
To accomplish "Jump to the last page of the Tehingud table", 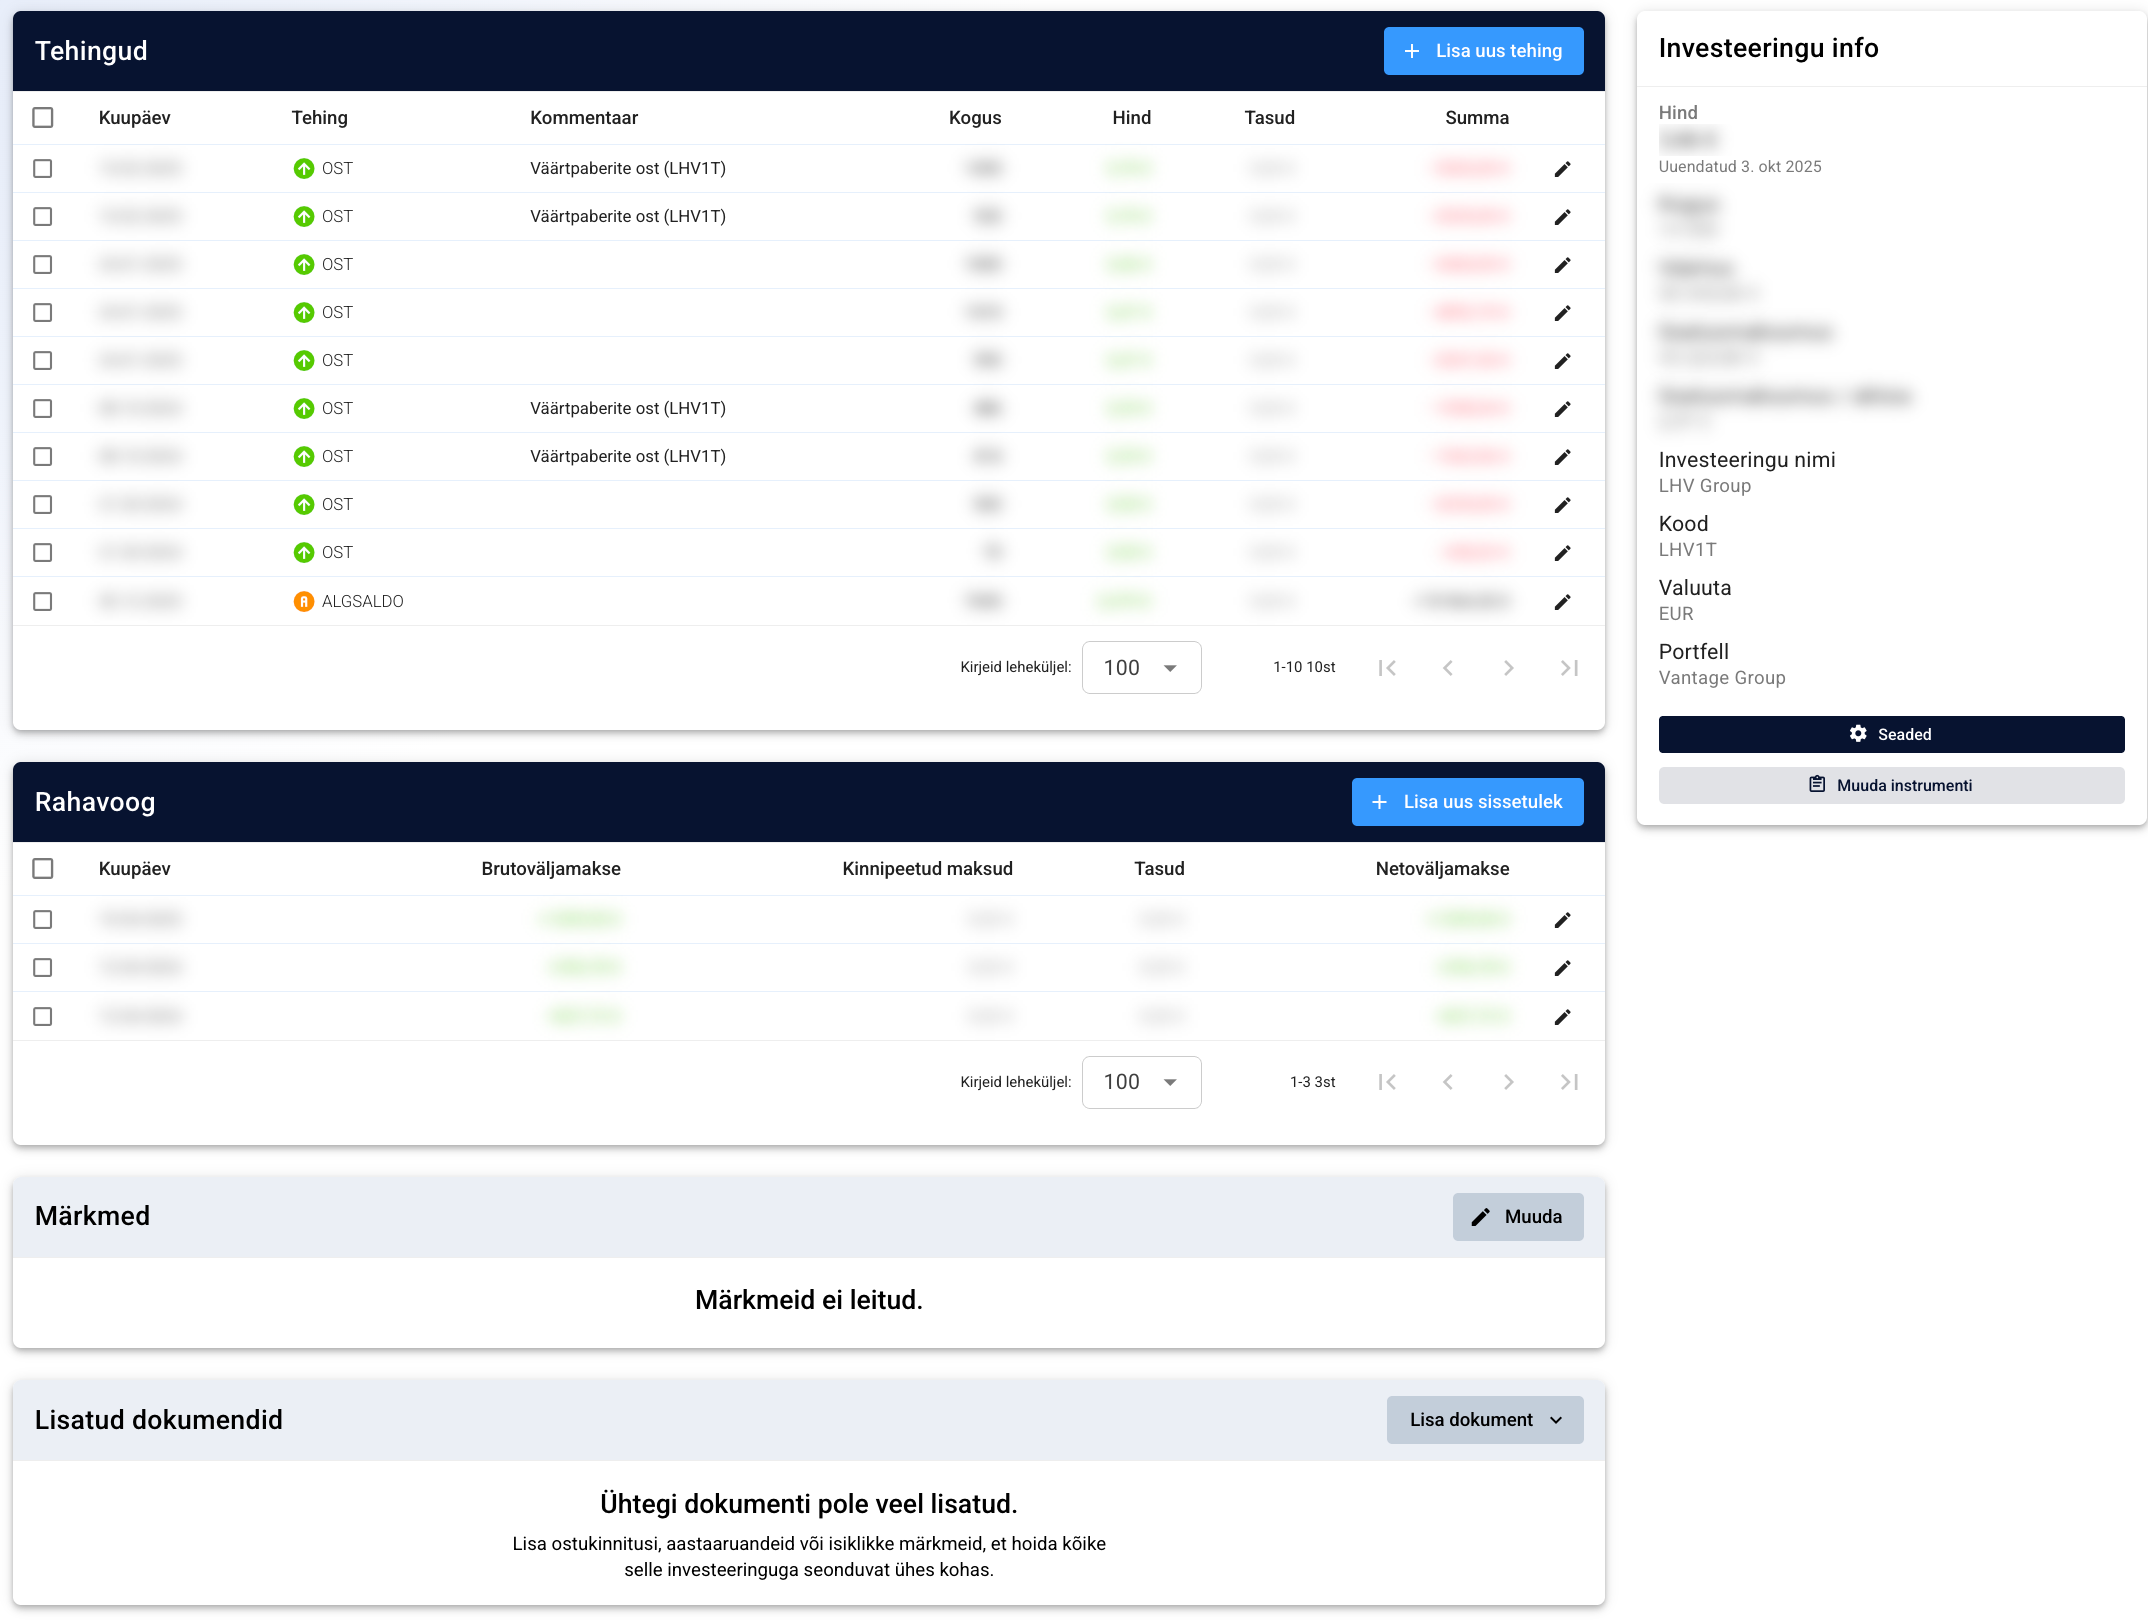I will coord(1569,668).
